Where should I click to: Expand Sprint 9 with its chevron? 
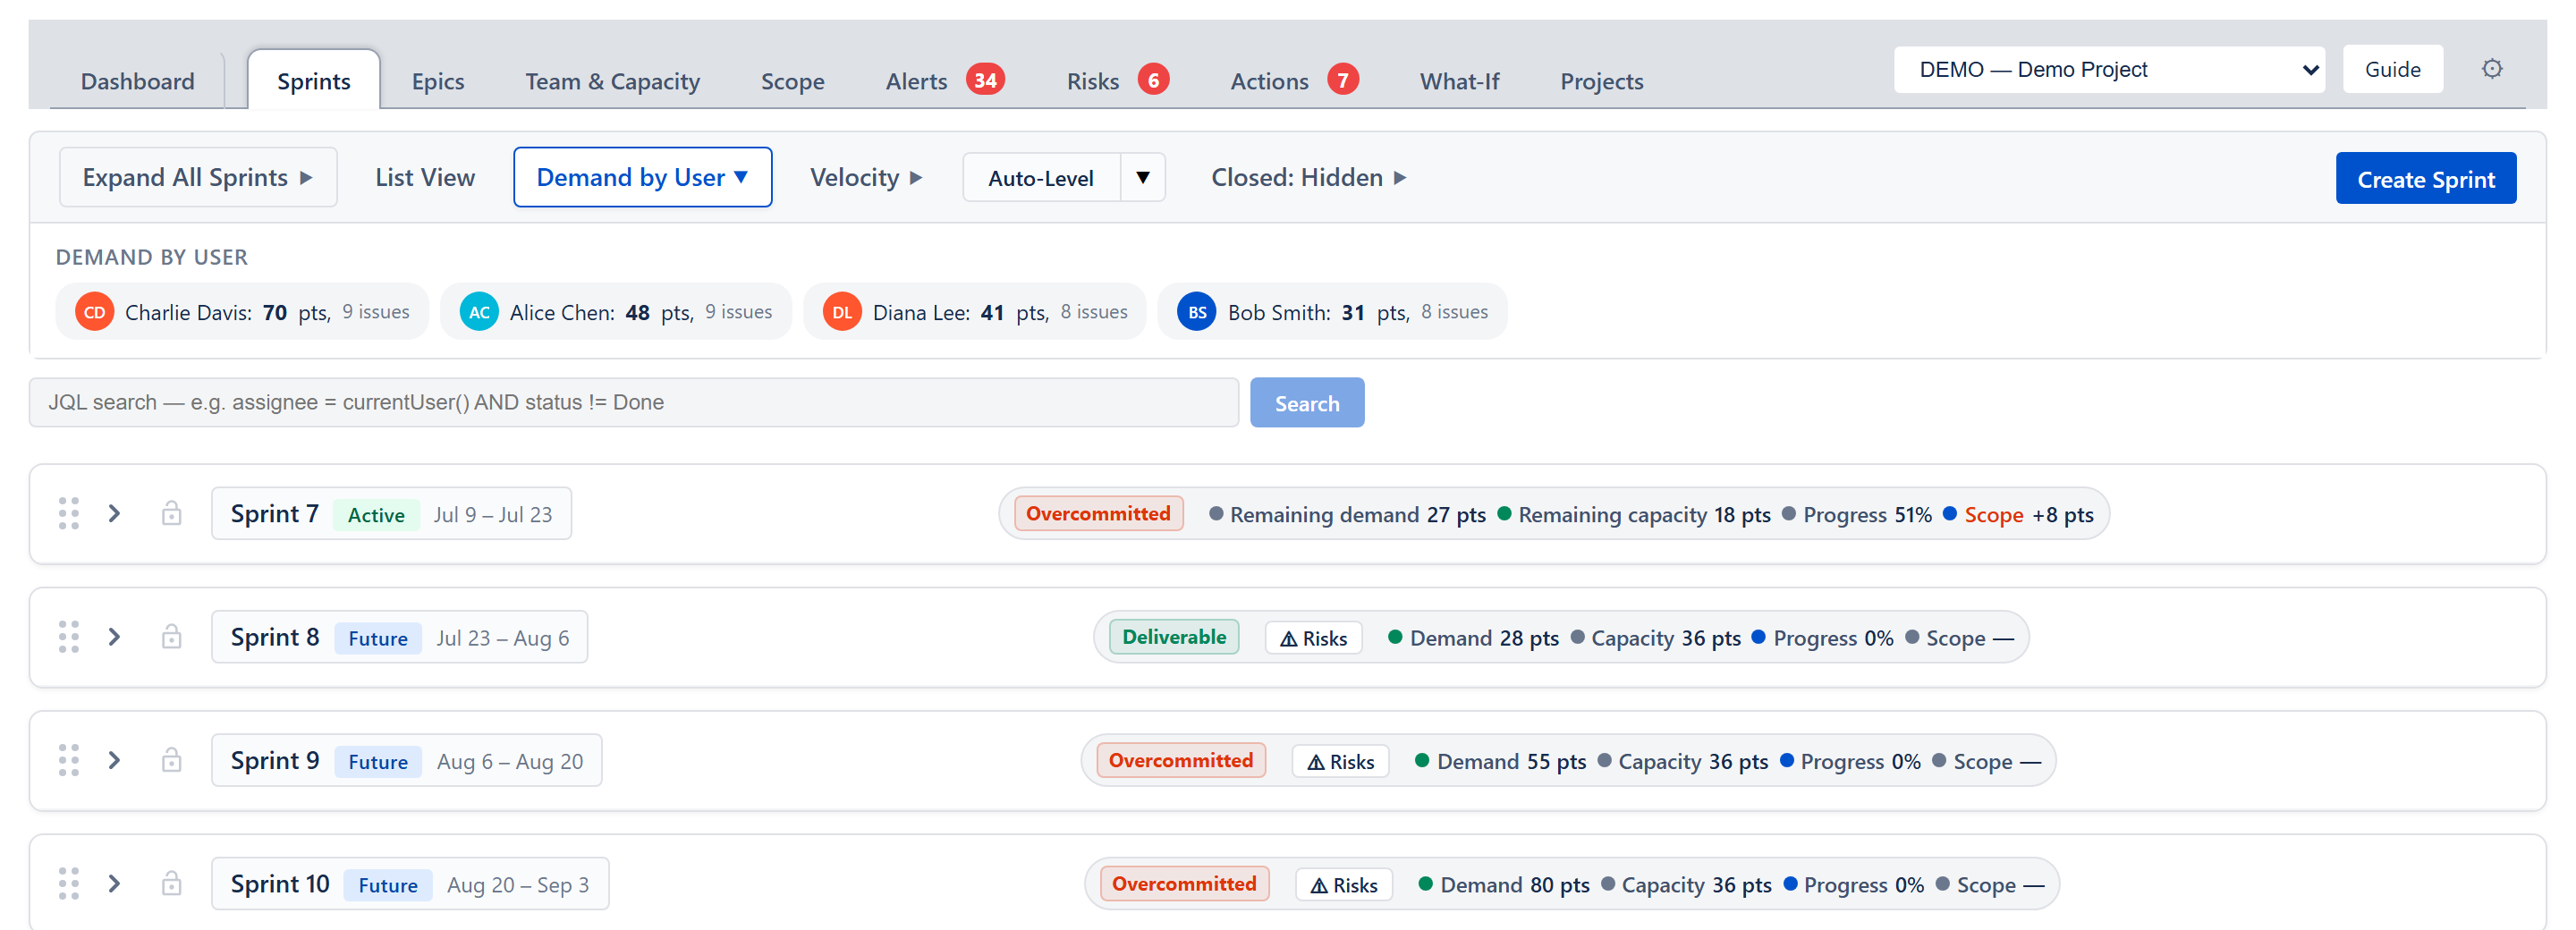tap(115, 760)
